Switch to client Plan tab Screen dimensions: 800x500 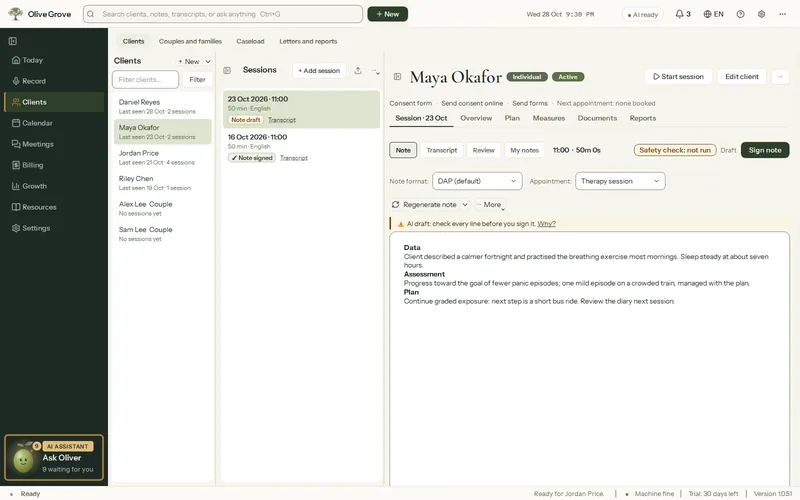click(x=512, y=118)
